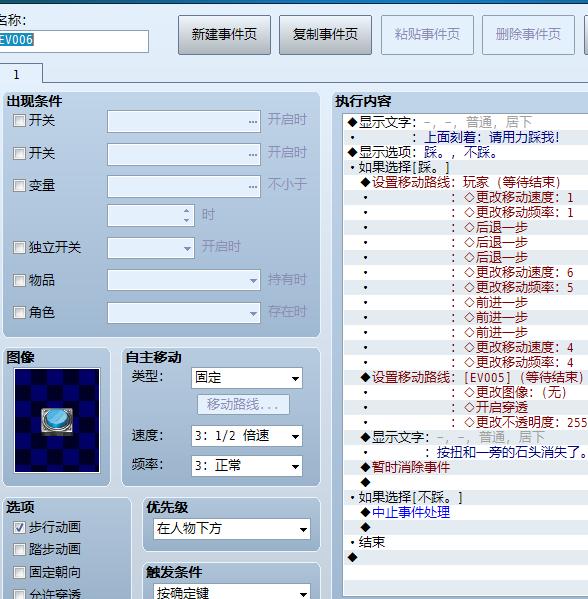
Task: Enable the 物品 condition checkbox
Action: click(x=19, y=280)
